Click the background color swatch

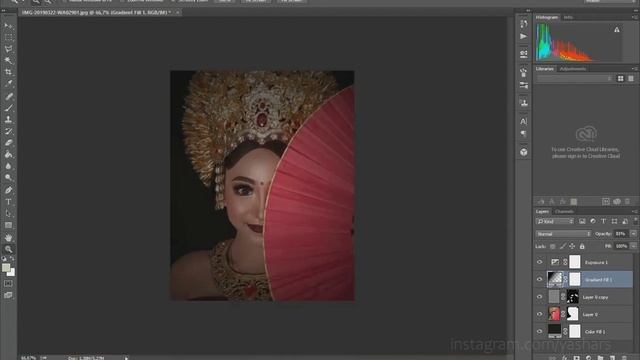pos(12,273)
